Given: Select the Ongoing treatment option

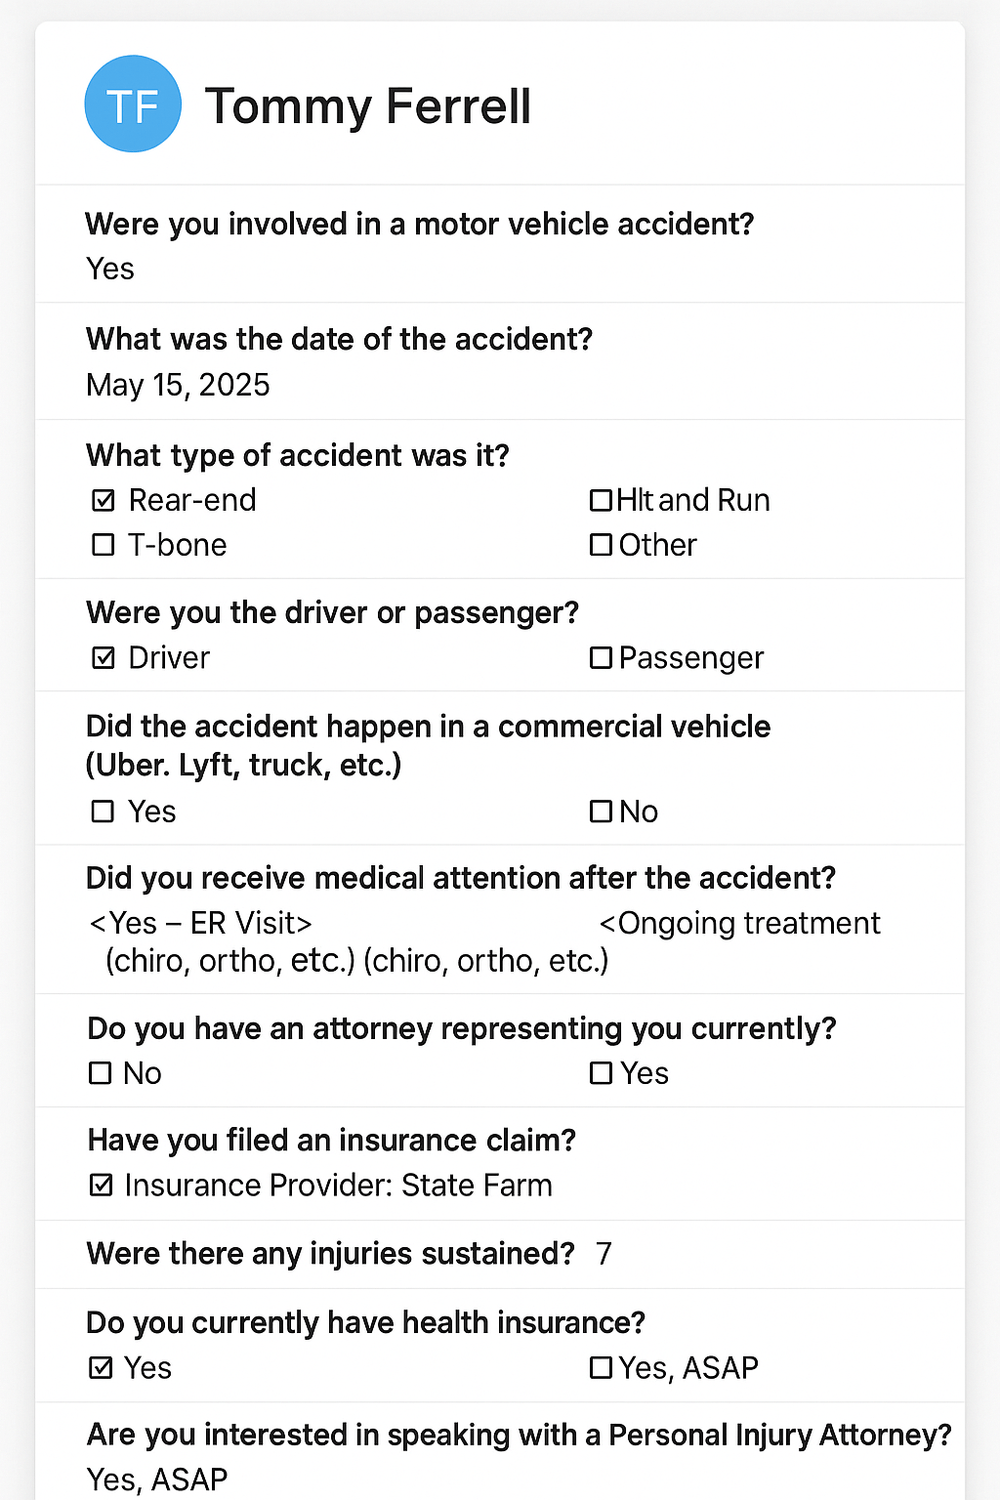Looking at the screenshot, I should point(740,923).
